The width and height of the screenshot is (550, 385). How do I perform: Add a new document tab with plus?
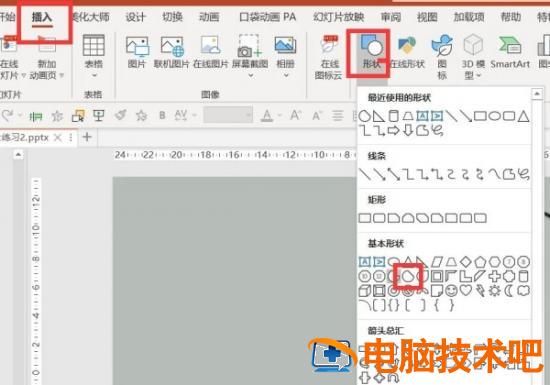click(x=87, y=137)
